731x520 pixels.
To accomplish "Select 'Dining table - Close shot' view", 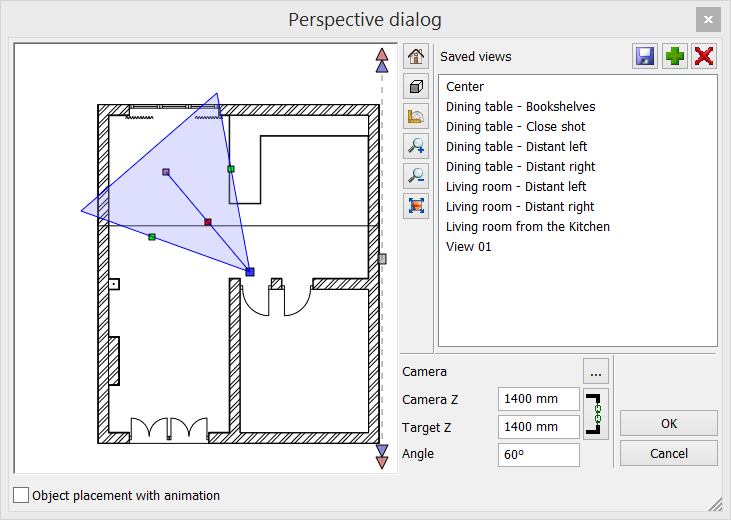I will pos(515,127).
